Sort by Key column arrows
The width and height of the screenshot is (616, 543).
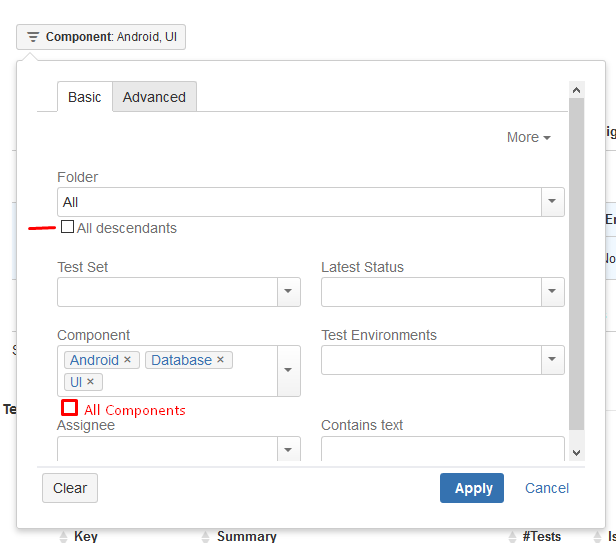pos(63,537)
